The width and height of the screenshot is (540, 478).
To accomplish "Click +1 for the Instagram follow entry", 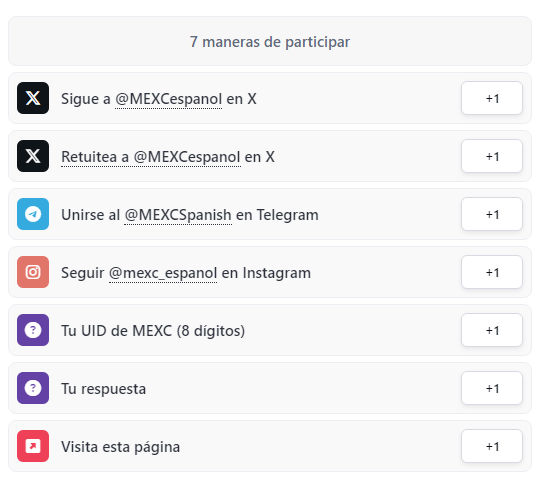I will [x=492, y=272].
